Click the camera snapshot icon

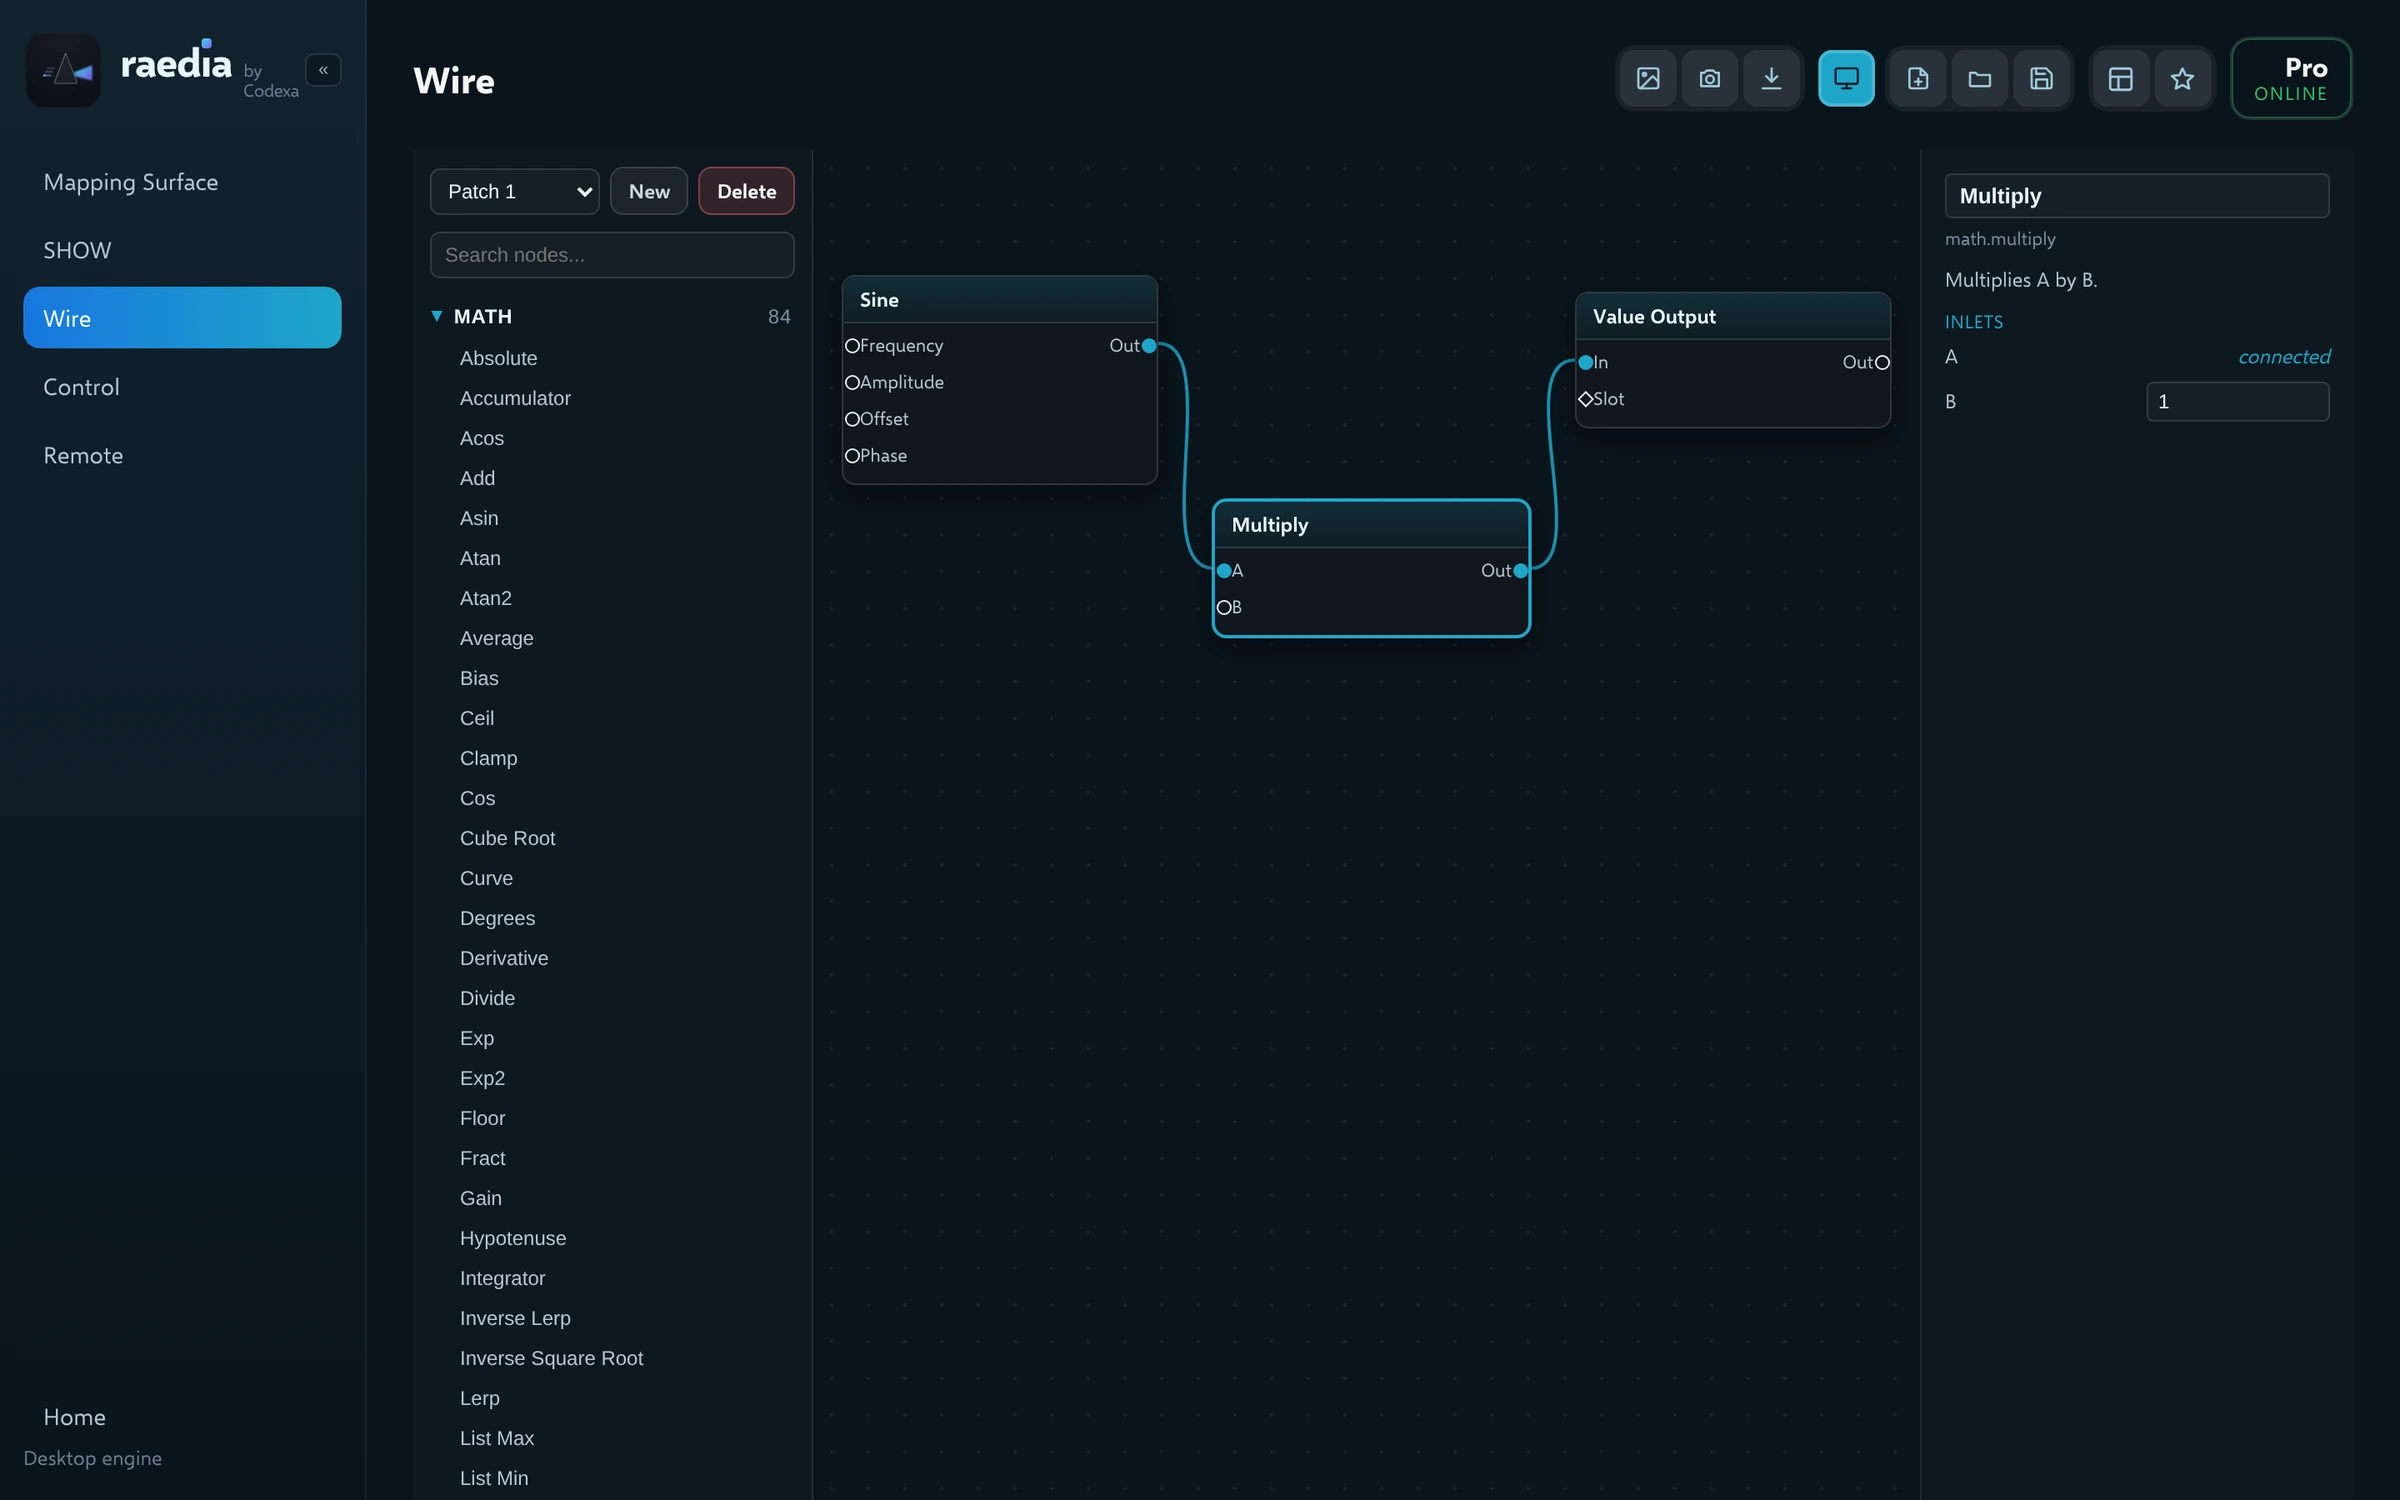1710,78
